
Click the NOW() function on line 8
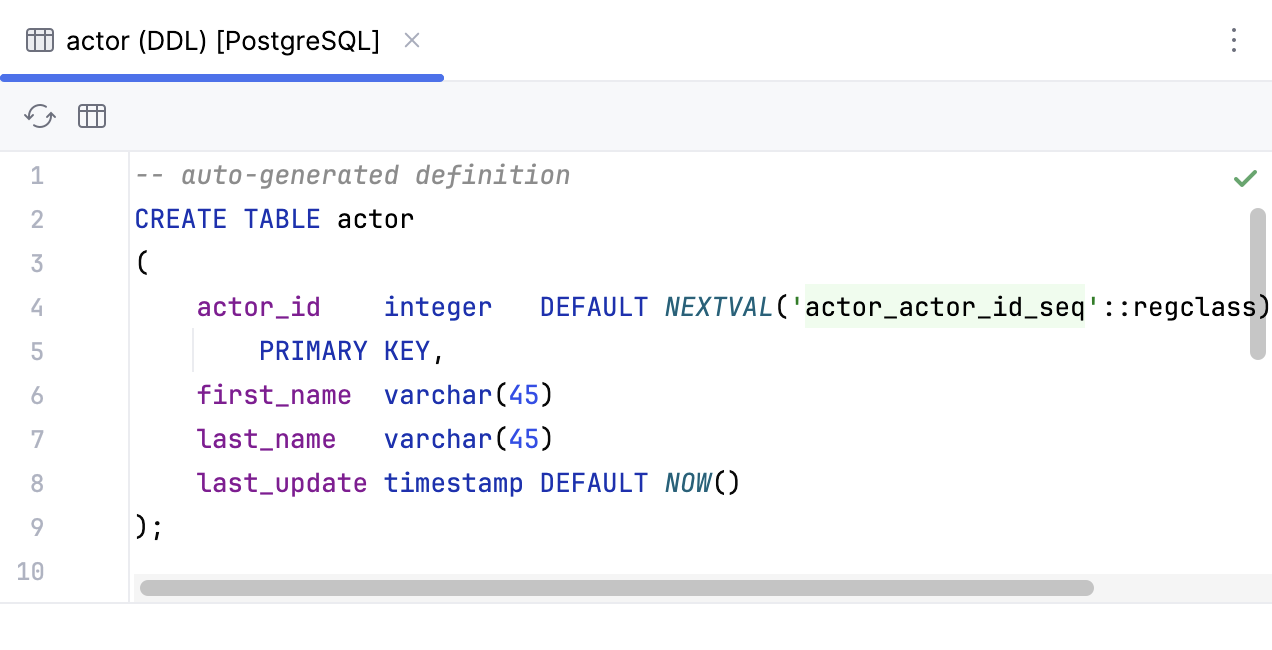[703, 483]
